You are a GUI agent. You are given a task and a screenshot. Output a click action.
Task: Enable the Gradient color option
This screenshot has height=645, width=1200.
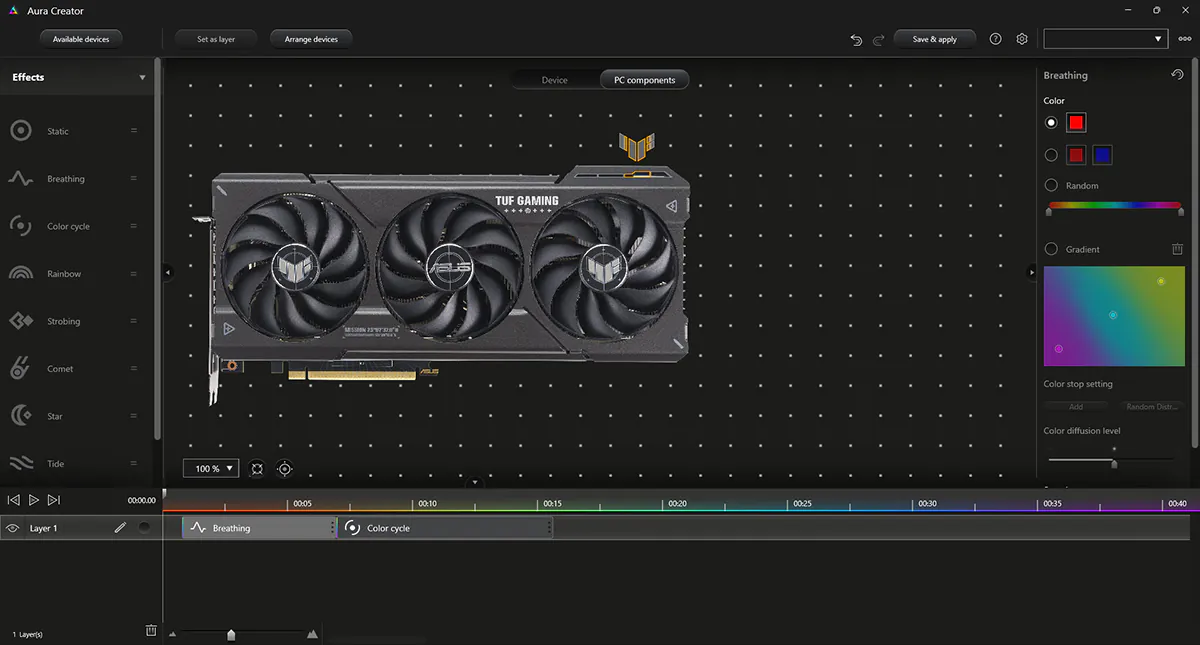[x=1051, y=249]
